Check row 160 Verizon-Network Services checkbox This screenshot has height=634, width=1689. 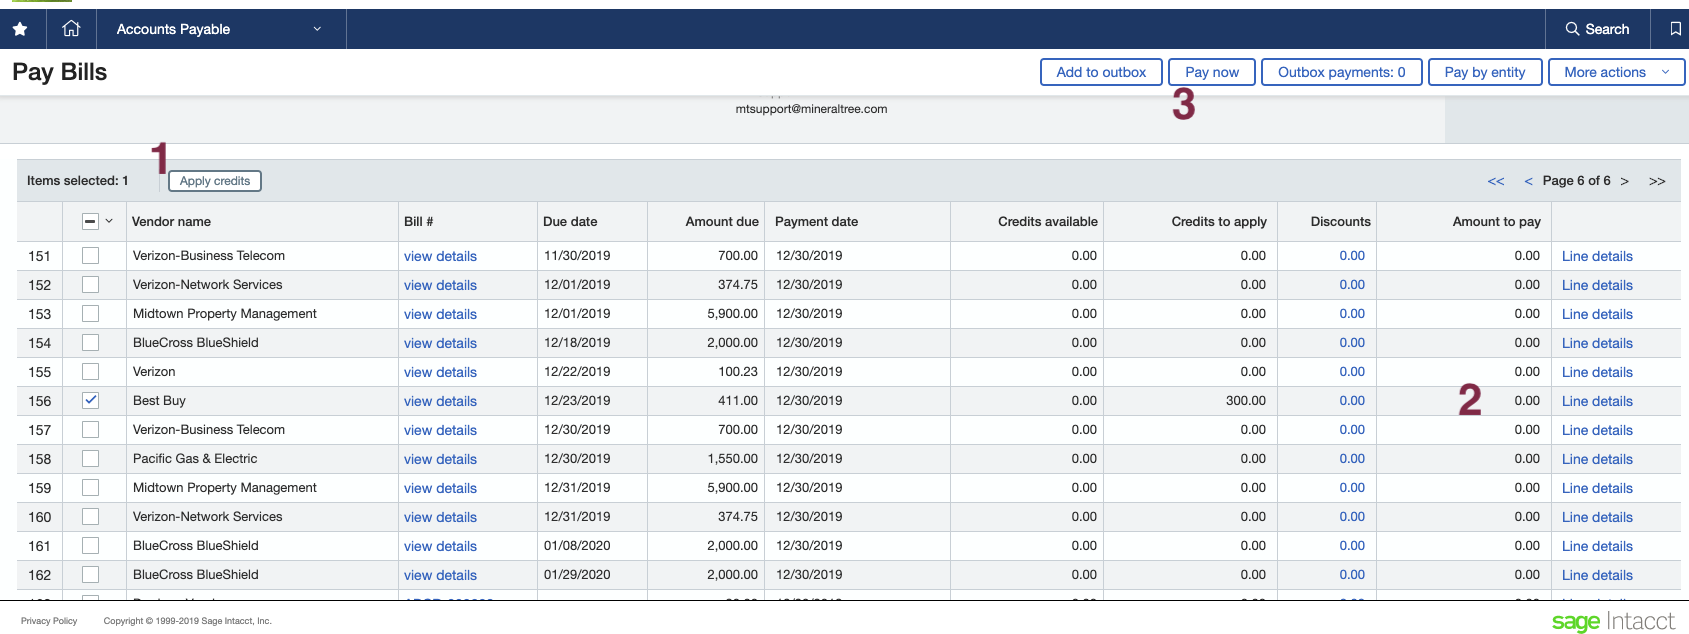90,516
